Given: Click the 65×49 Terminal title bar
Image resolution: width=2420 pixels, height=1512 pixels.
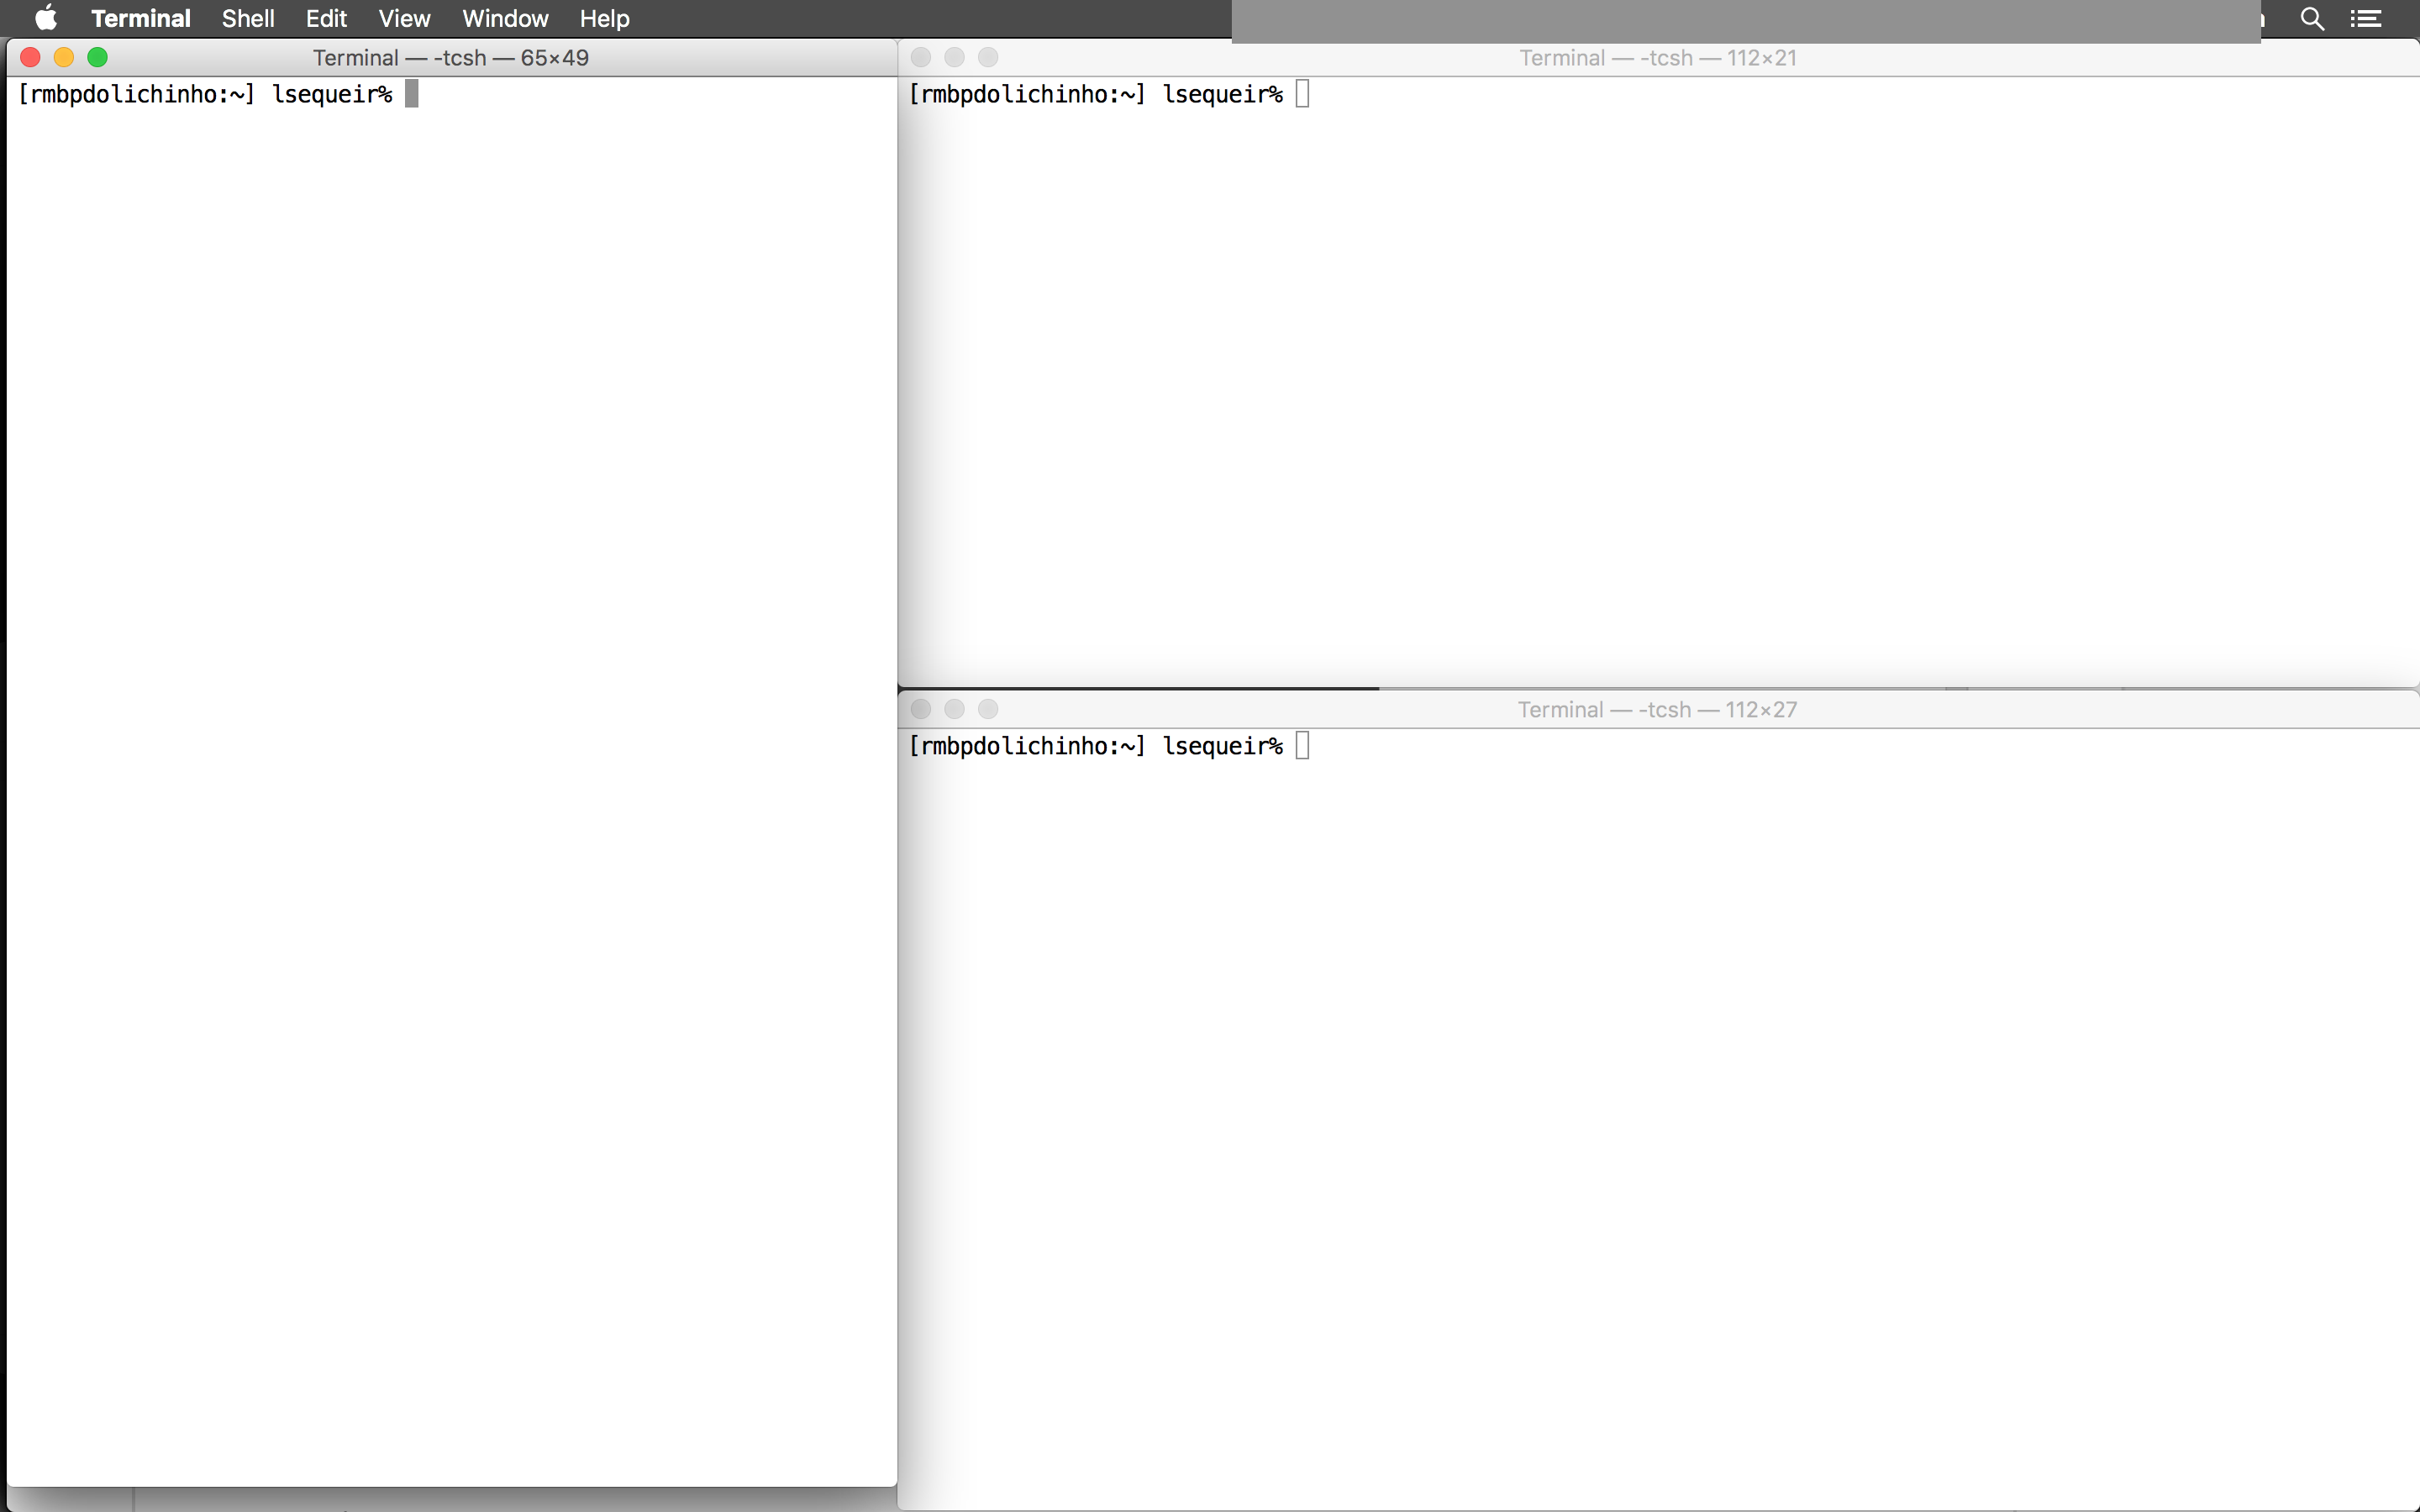Looking at the screenshot, I should (x=450, y=57).
